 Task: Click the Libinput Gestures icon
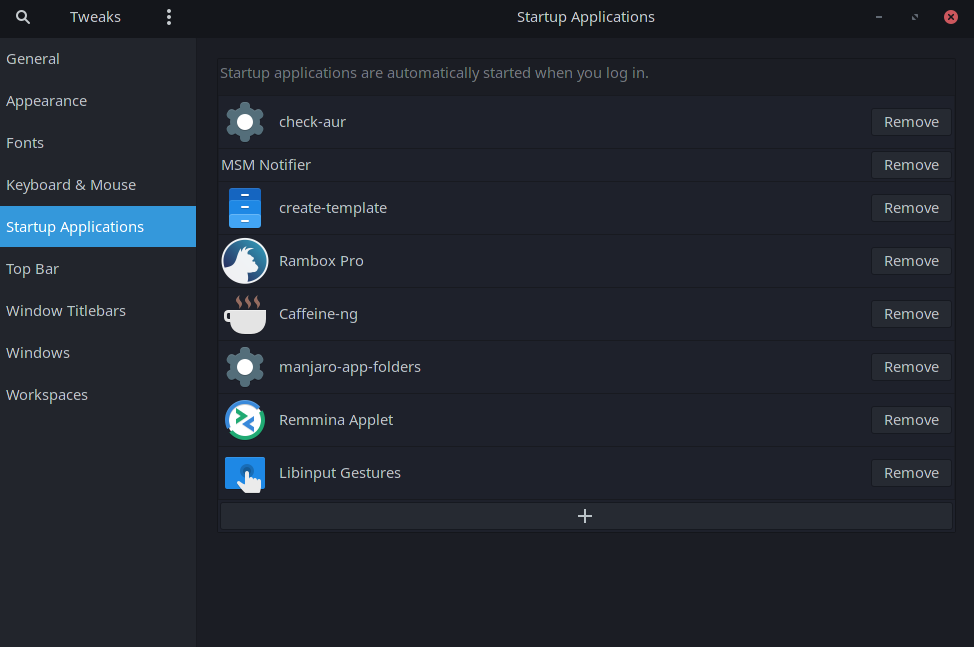coord(245,474)
